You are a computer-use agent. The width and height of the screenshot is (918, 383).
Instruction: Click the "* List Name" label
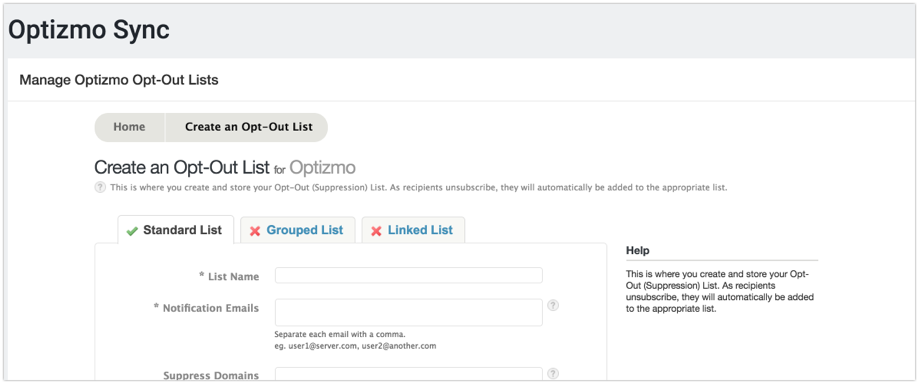pos(229,276)
